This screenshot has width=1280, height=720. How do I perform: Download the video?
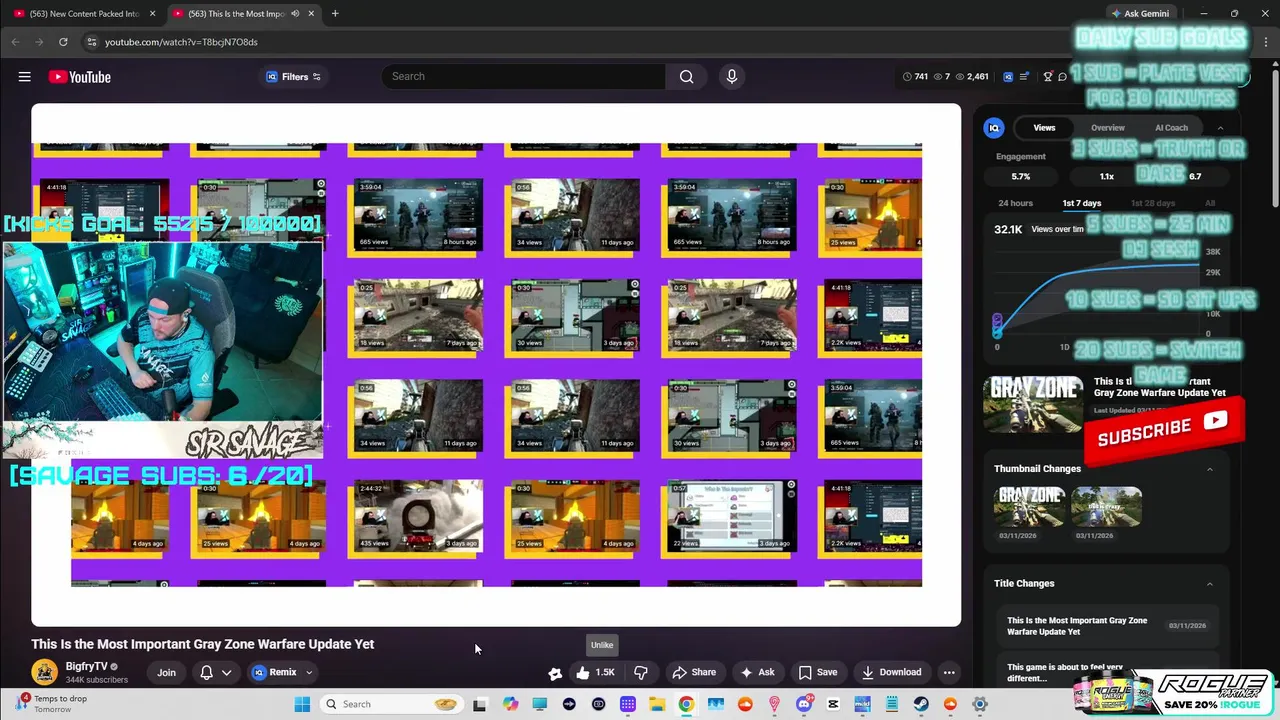891,672
